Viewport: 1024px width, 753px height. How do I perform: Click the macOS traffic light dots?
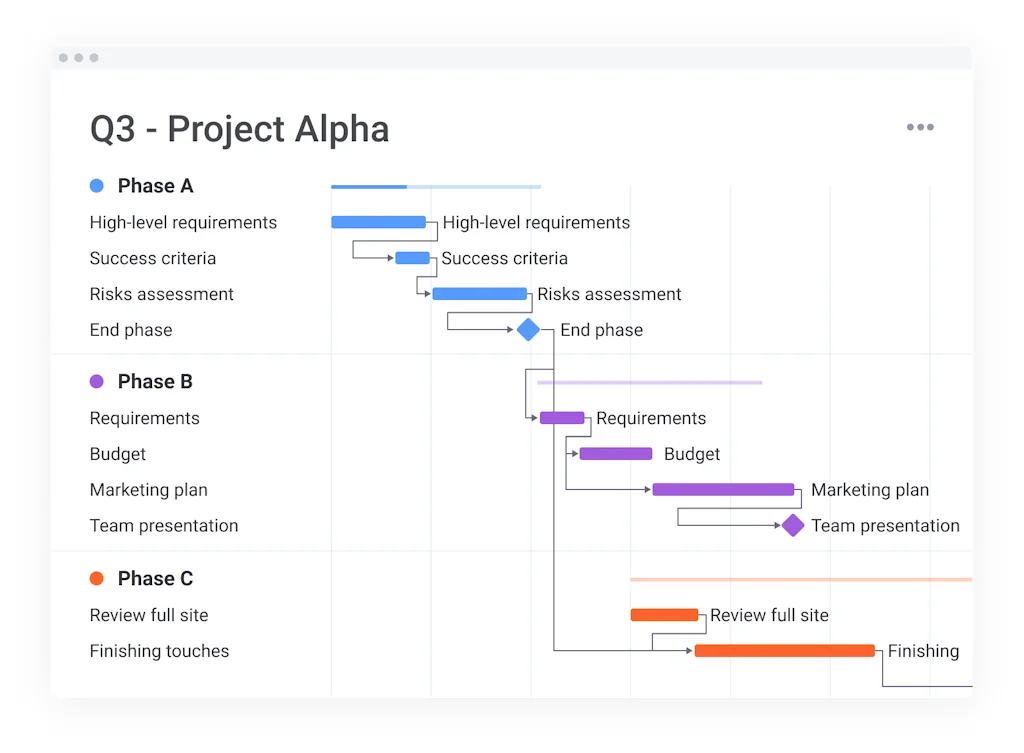point(78,57)
